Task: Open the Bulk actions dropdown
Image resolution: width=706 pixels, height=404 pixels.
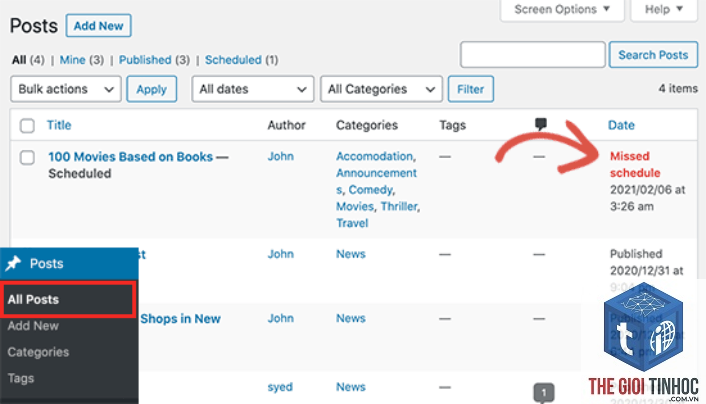Action: pos(66,89)
